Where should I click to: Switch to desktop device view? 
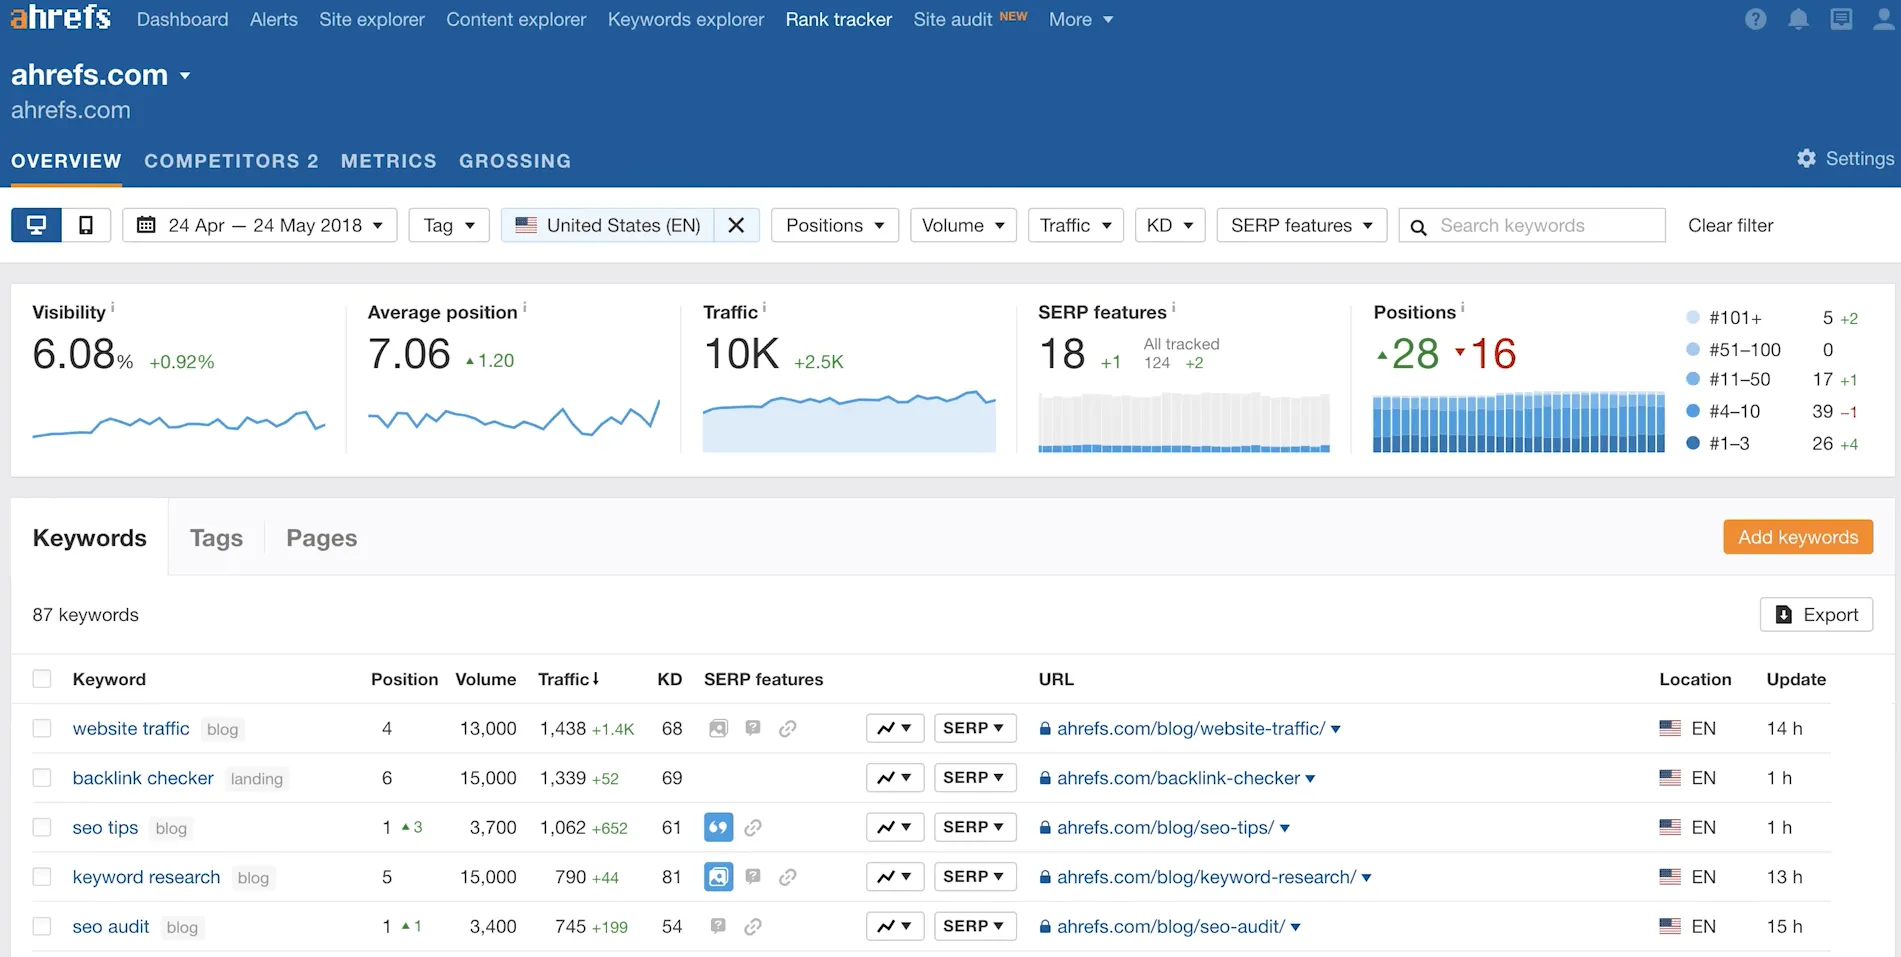pos(36,225)
